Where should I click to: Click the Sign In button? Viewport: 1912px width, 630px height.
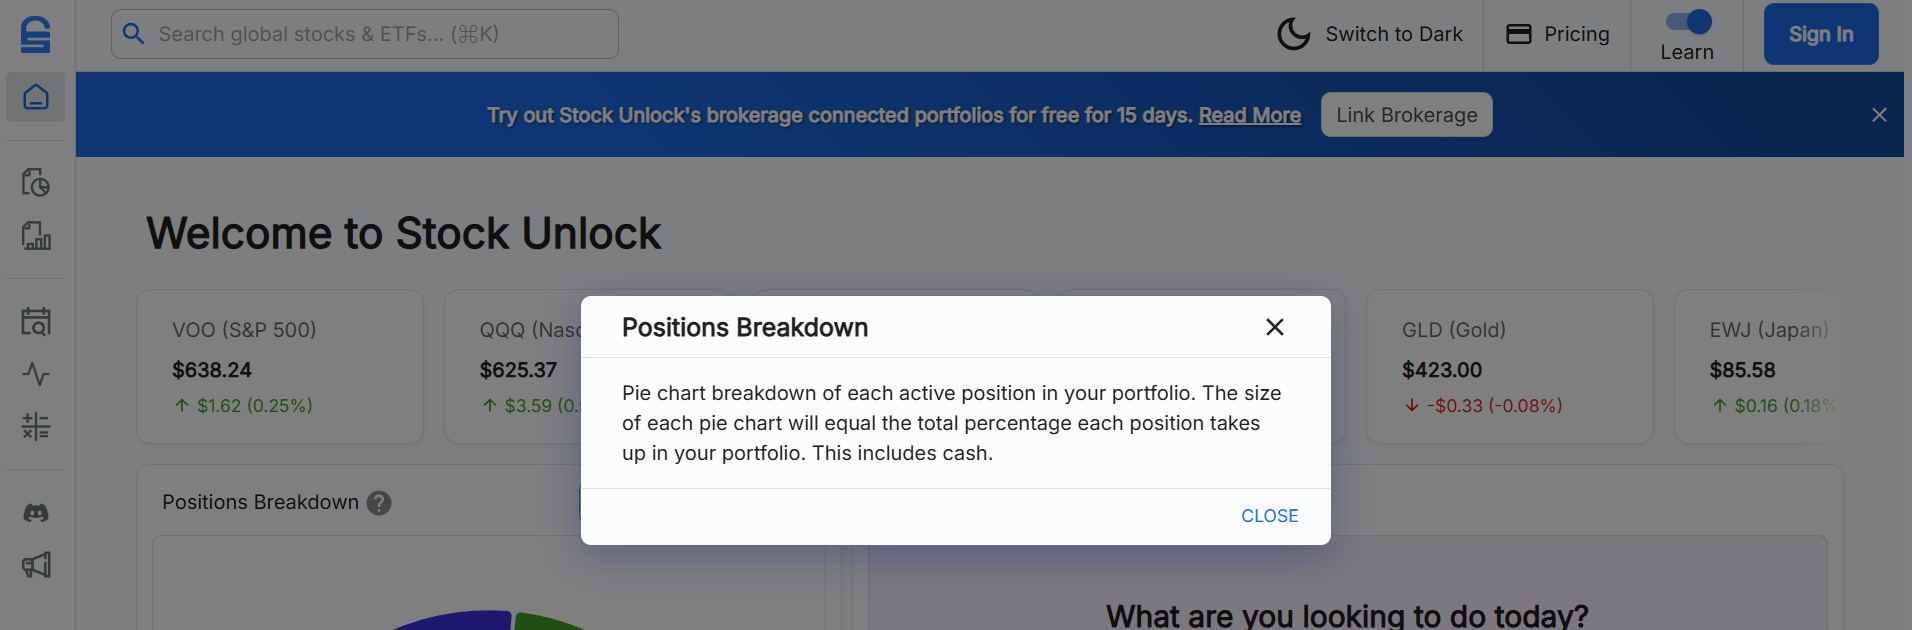point(1820,33)
